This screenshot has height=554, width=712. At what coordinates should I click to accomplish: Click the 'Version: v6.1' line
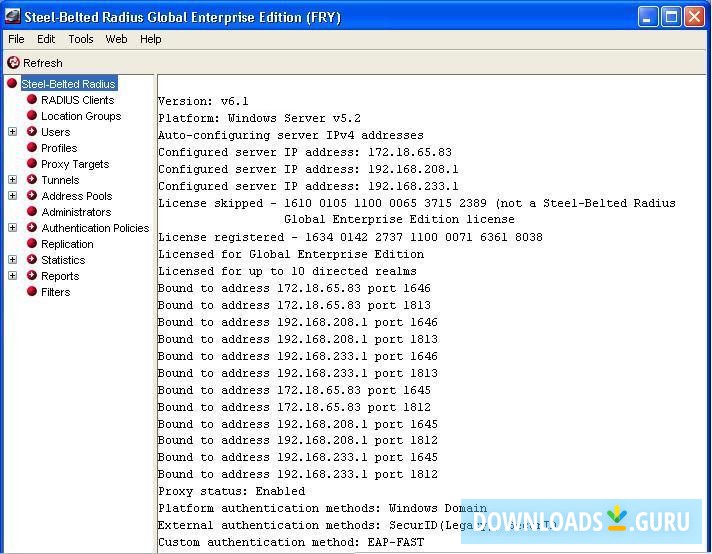coord(203,101)
